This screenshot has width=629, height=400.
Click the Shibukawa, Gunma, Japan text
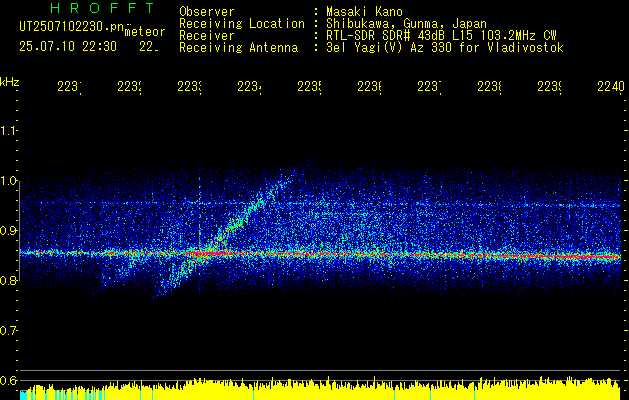click(x=406, y=24)
